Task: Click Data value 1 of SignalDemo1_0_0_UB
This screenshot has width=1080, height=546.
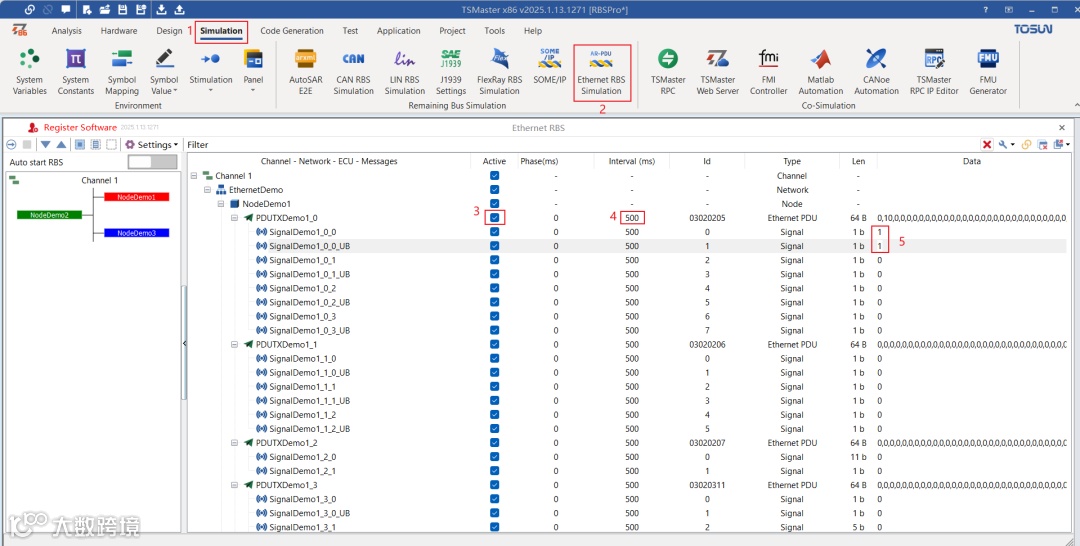Action: coord(880,246)
